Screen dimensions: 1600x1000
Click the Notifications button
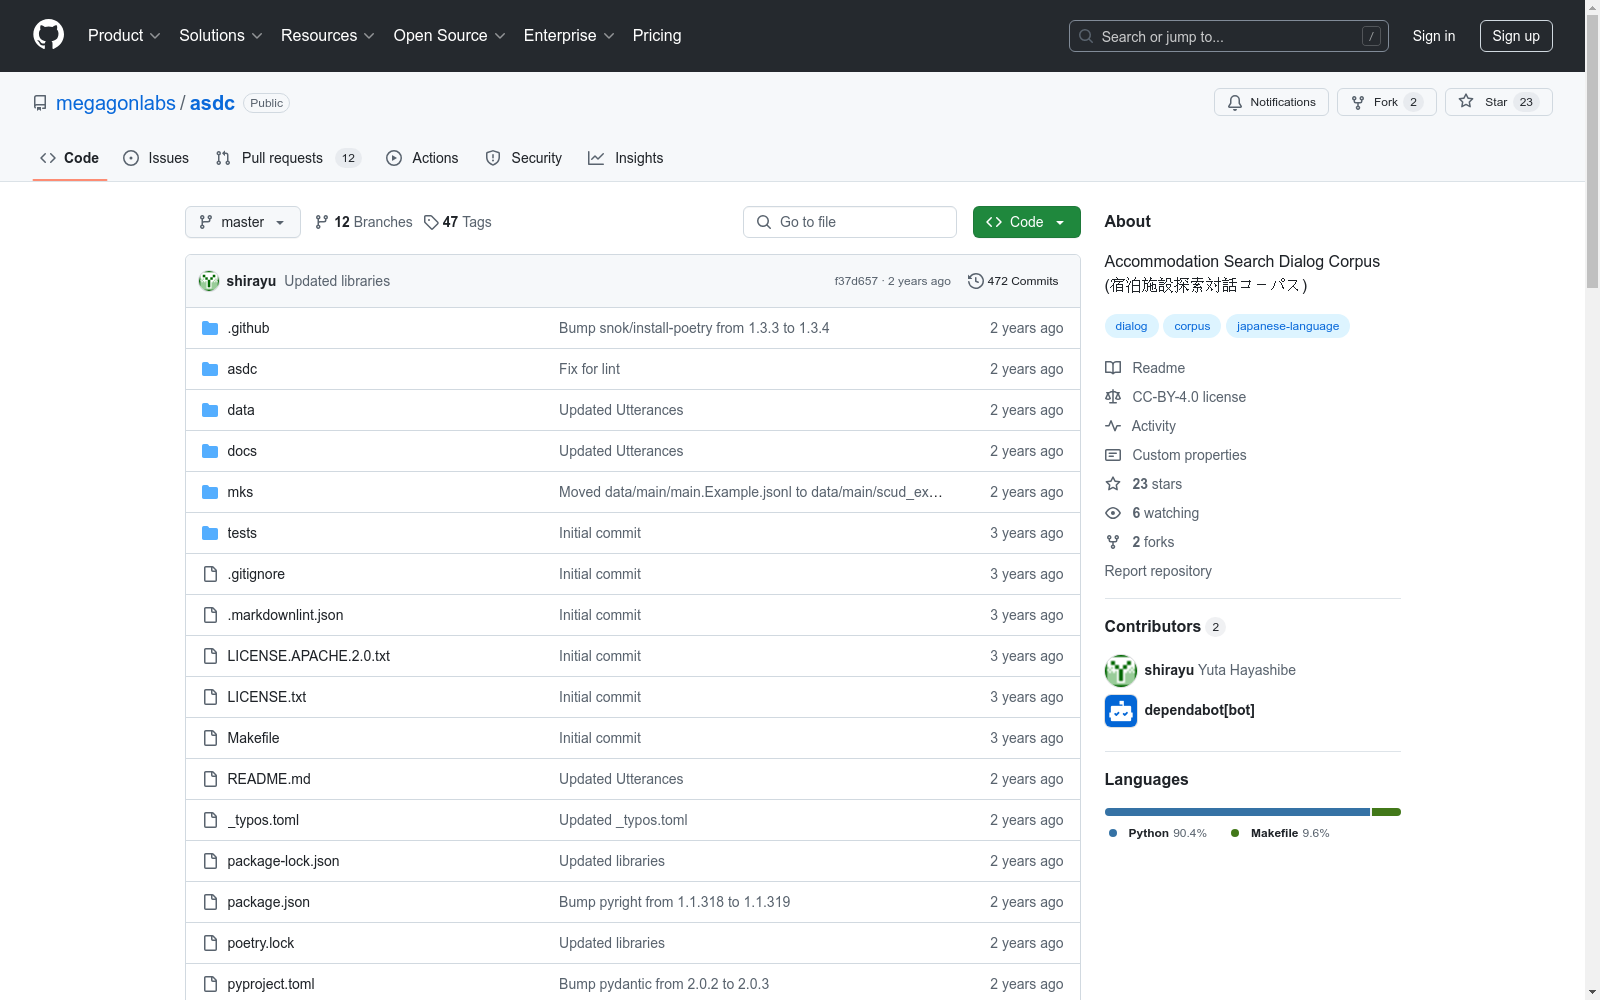click(x=1271, y=102)
